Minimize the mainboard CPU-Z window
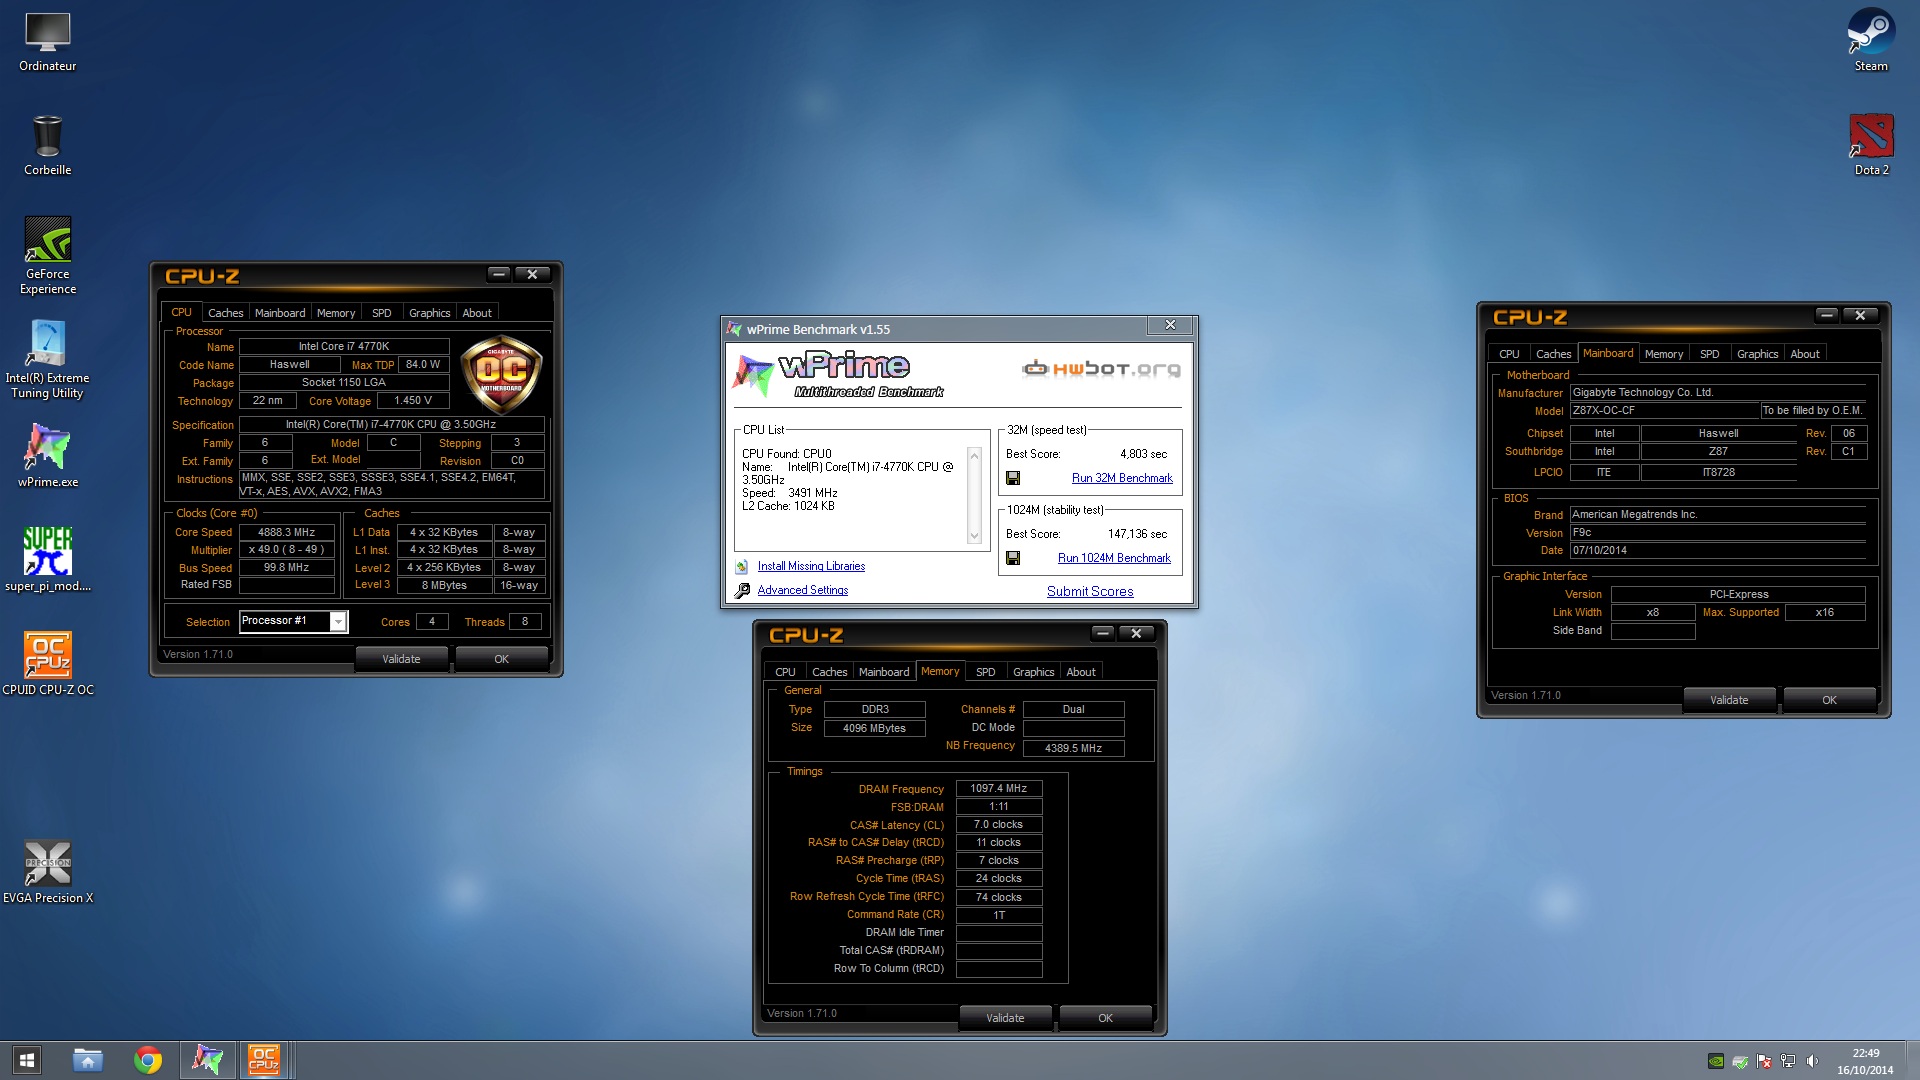Screen dimensions: 1920x1080 pos(1827,315)
